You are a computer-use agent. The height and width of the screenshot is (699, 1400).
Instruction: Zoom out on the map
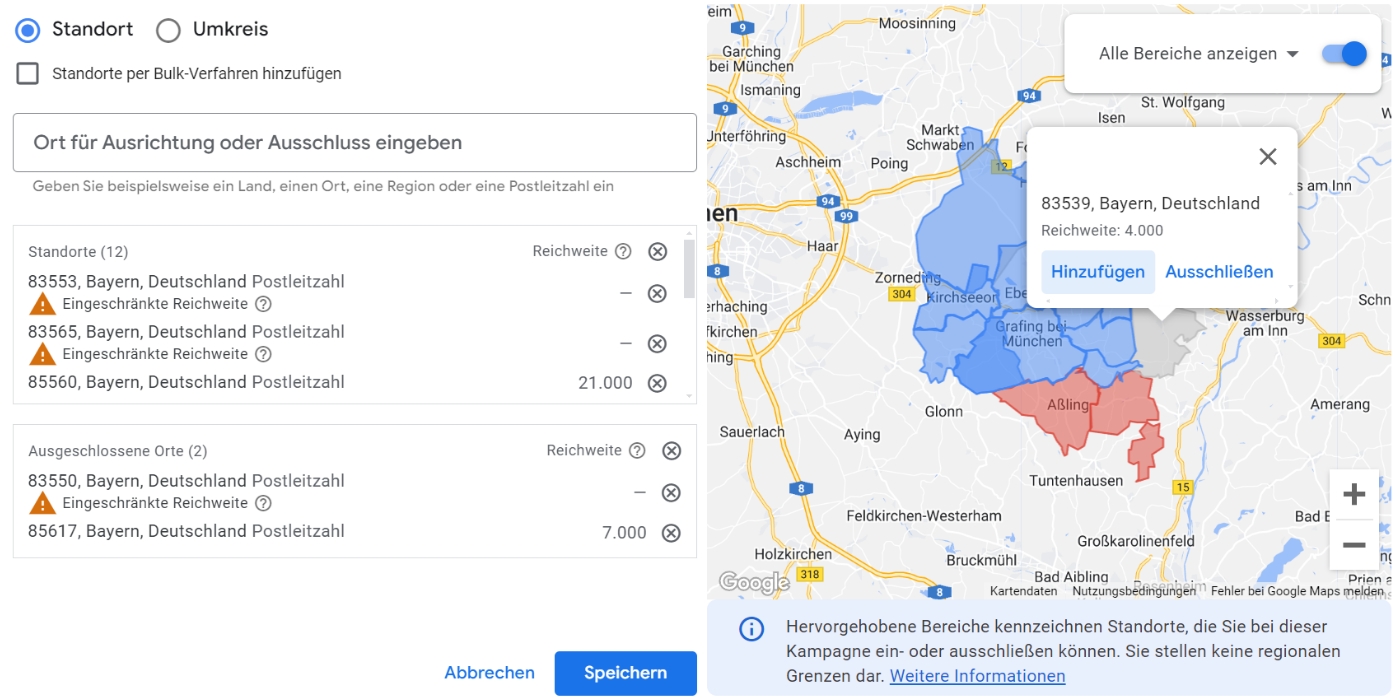[x=1354, y=545]
